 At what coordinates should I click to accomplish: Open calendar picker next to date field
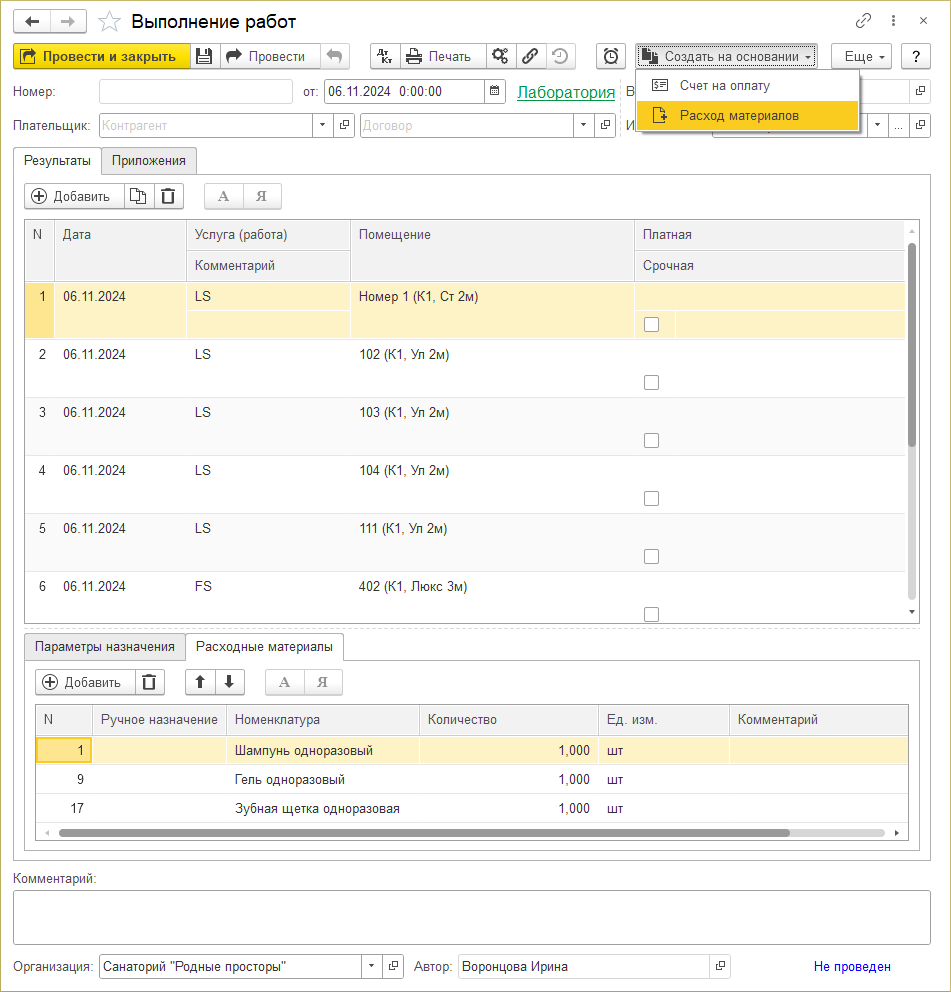[x=495, y=92]
